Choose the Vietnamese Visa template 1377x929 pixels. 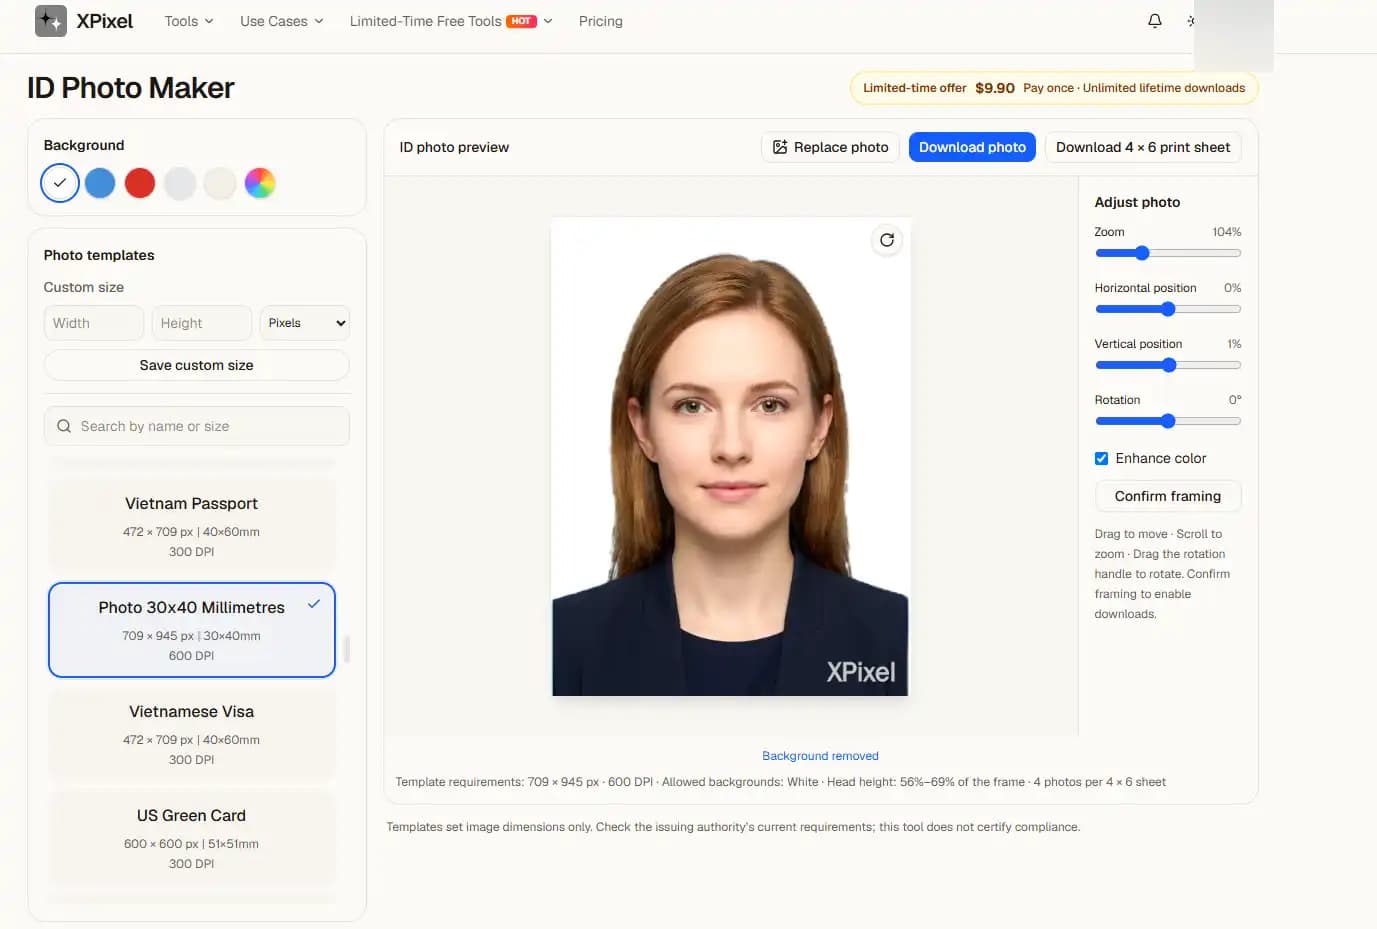pyautogui.click(x=192, y=734)
